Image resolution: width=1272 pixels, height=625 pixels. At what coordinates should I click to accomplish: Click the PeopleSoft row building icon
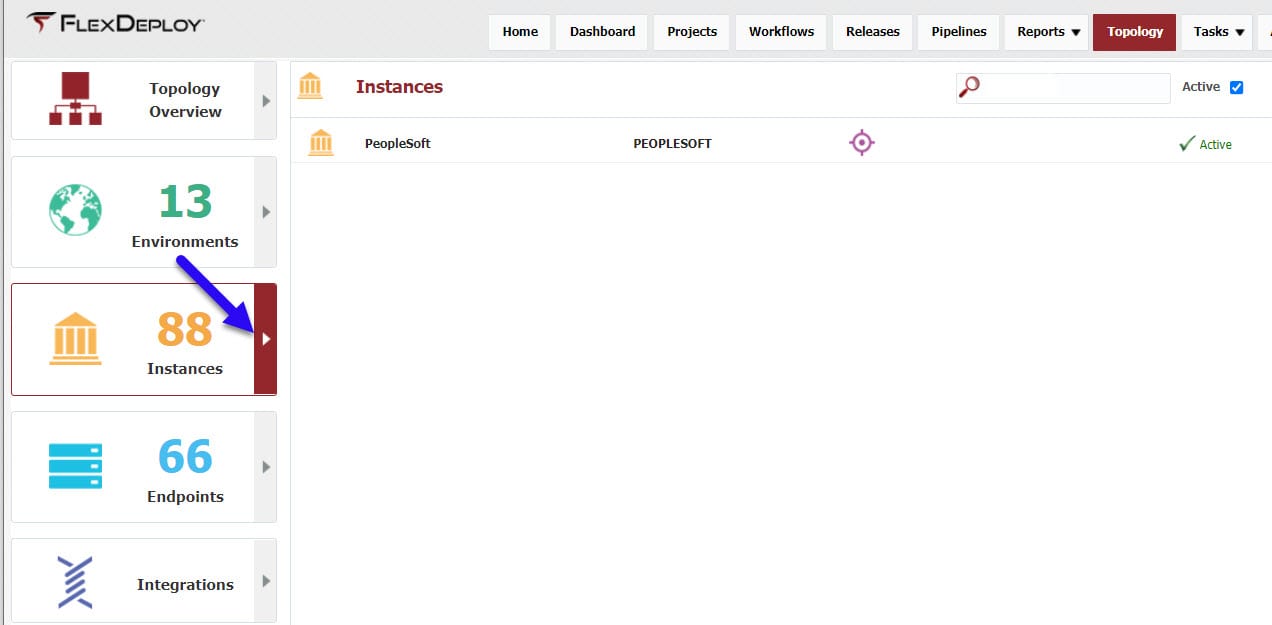(x=321, y=143)
